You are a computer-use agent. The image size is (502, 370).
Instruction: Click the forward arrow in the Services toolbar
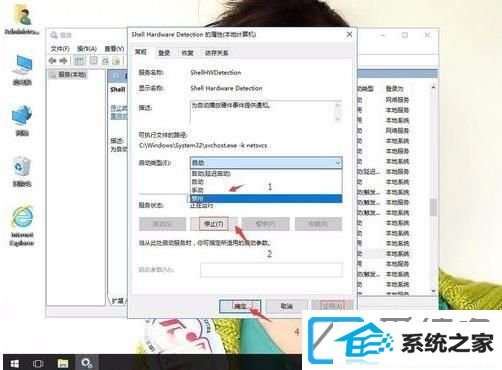(x=63, y=61)
